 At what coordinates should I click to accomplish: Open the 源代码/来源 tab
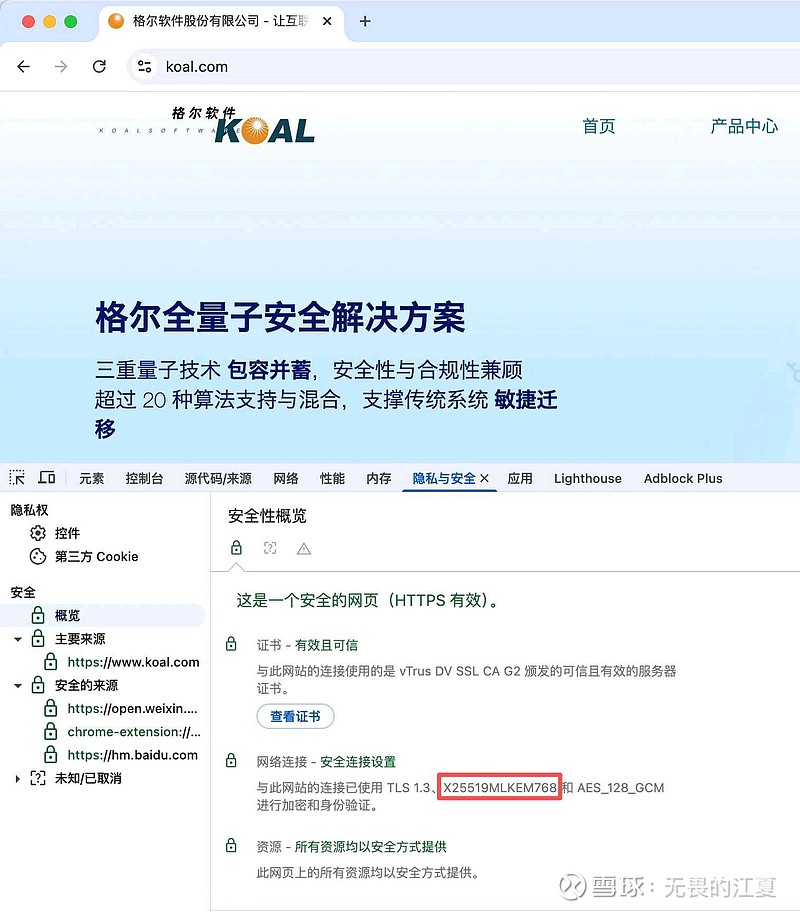pos(218,479)
